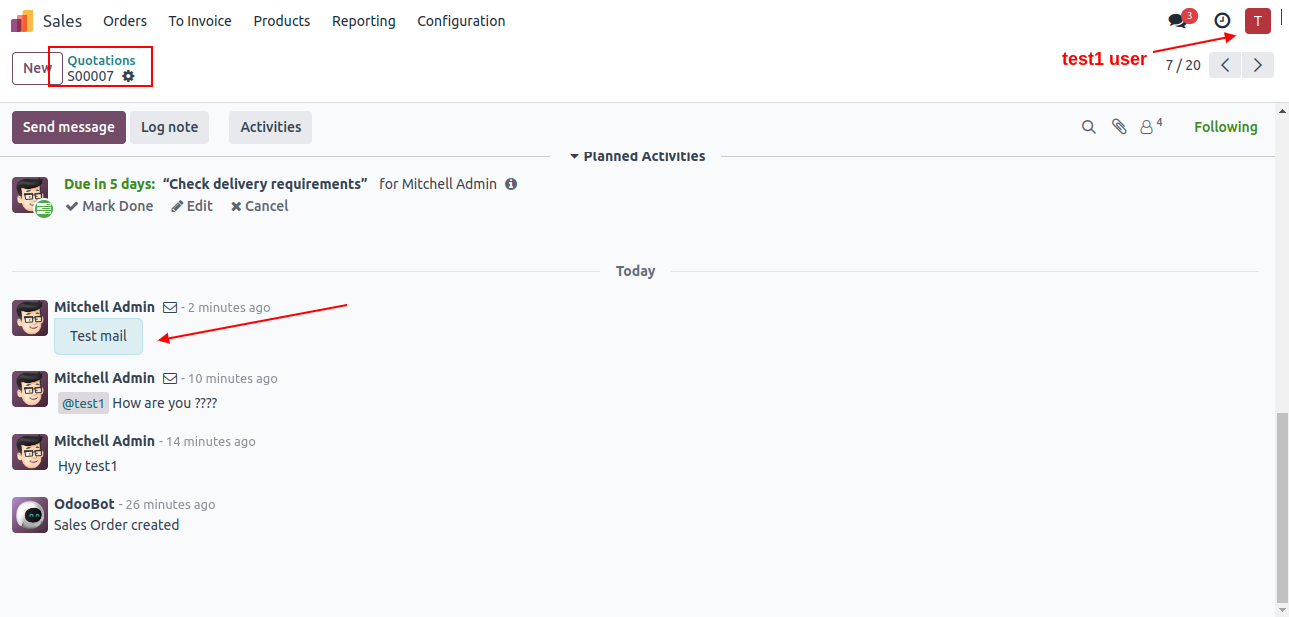The image size is (1289, 617).
Task: Click the activity info icon
Action: click(x=511, y=184)
